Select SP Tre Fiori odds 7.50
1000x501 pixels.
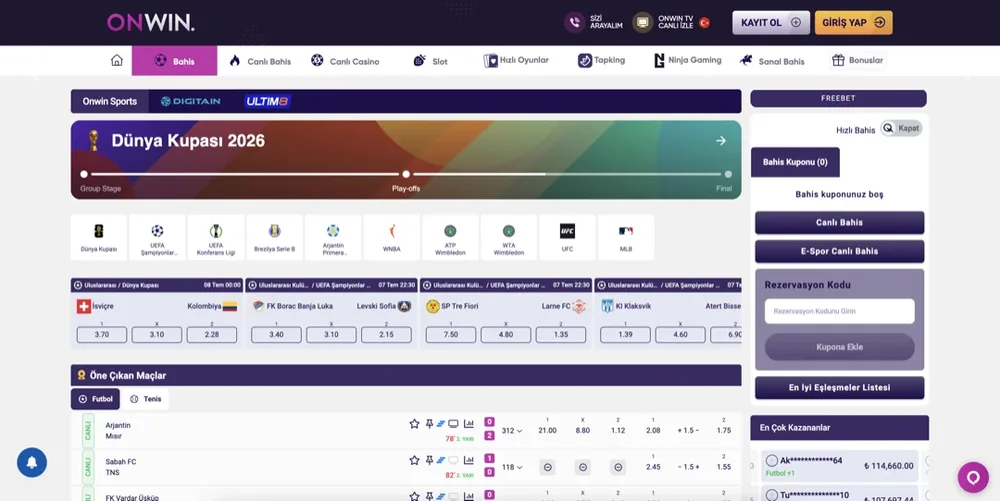[451, 335]
